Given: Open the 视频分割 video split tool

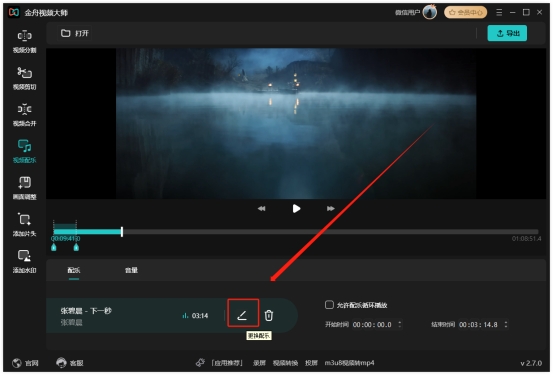Looking at the screenshot, I should point(24,41).
